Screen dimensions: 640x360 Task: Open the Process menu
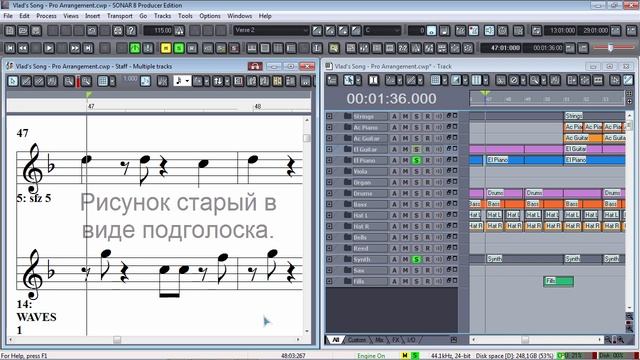coord(47,16)
